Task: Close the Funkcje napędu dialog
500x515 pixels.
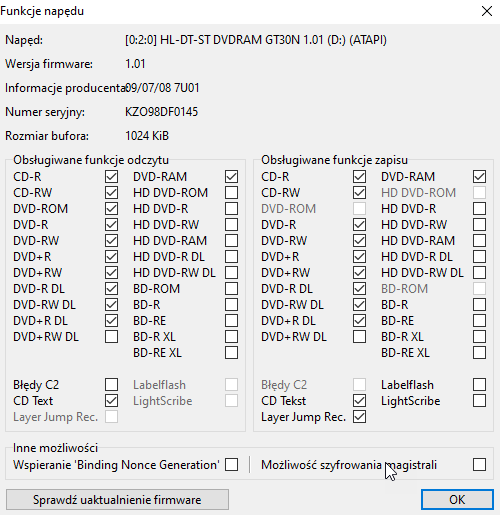Action: pyautogui.click(x=487, y=11)
